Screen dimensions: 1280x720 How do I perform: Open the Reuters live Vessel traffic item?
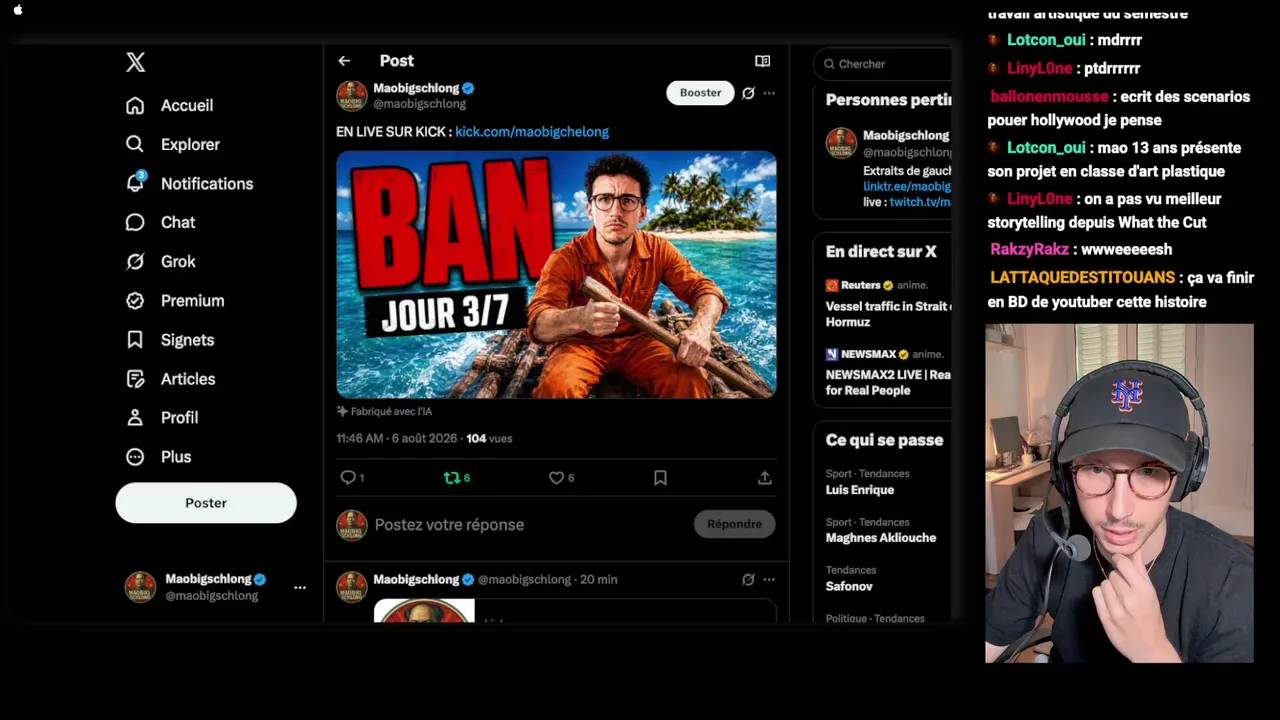coord(888,303)
